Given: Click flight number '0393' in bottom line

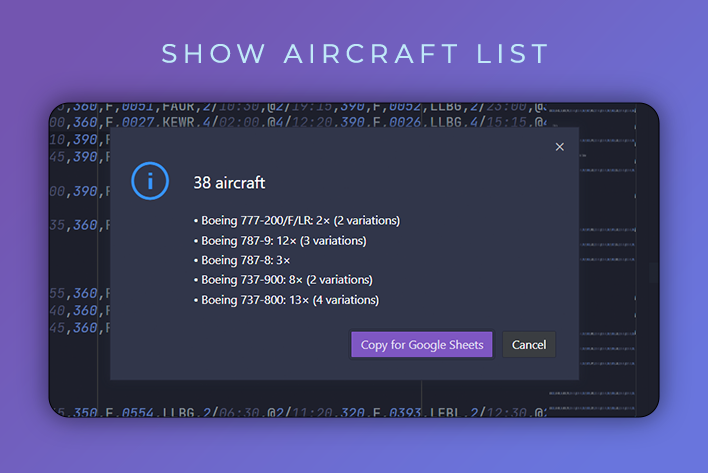Looking at the screenshot, I should 404,413.
